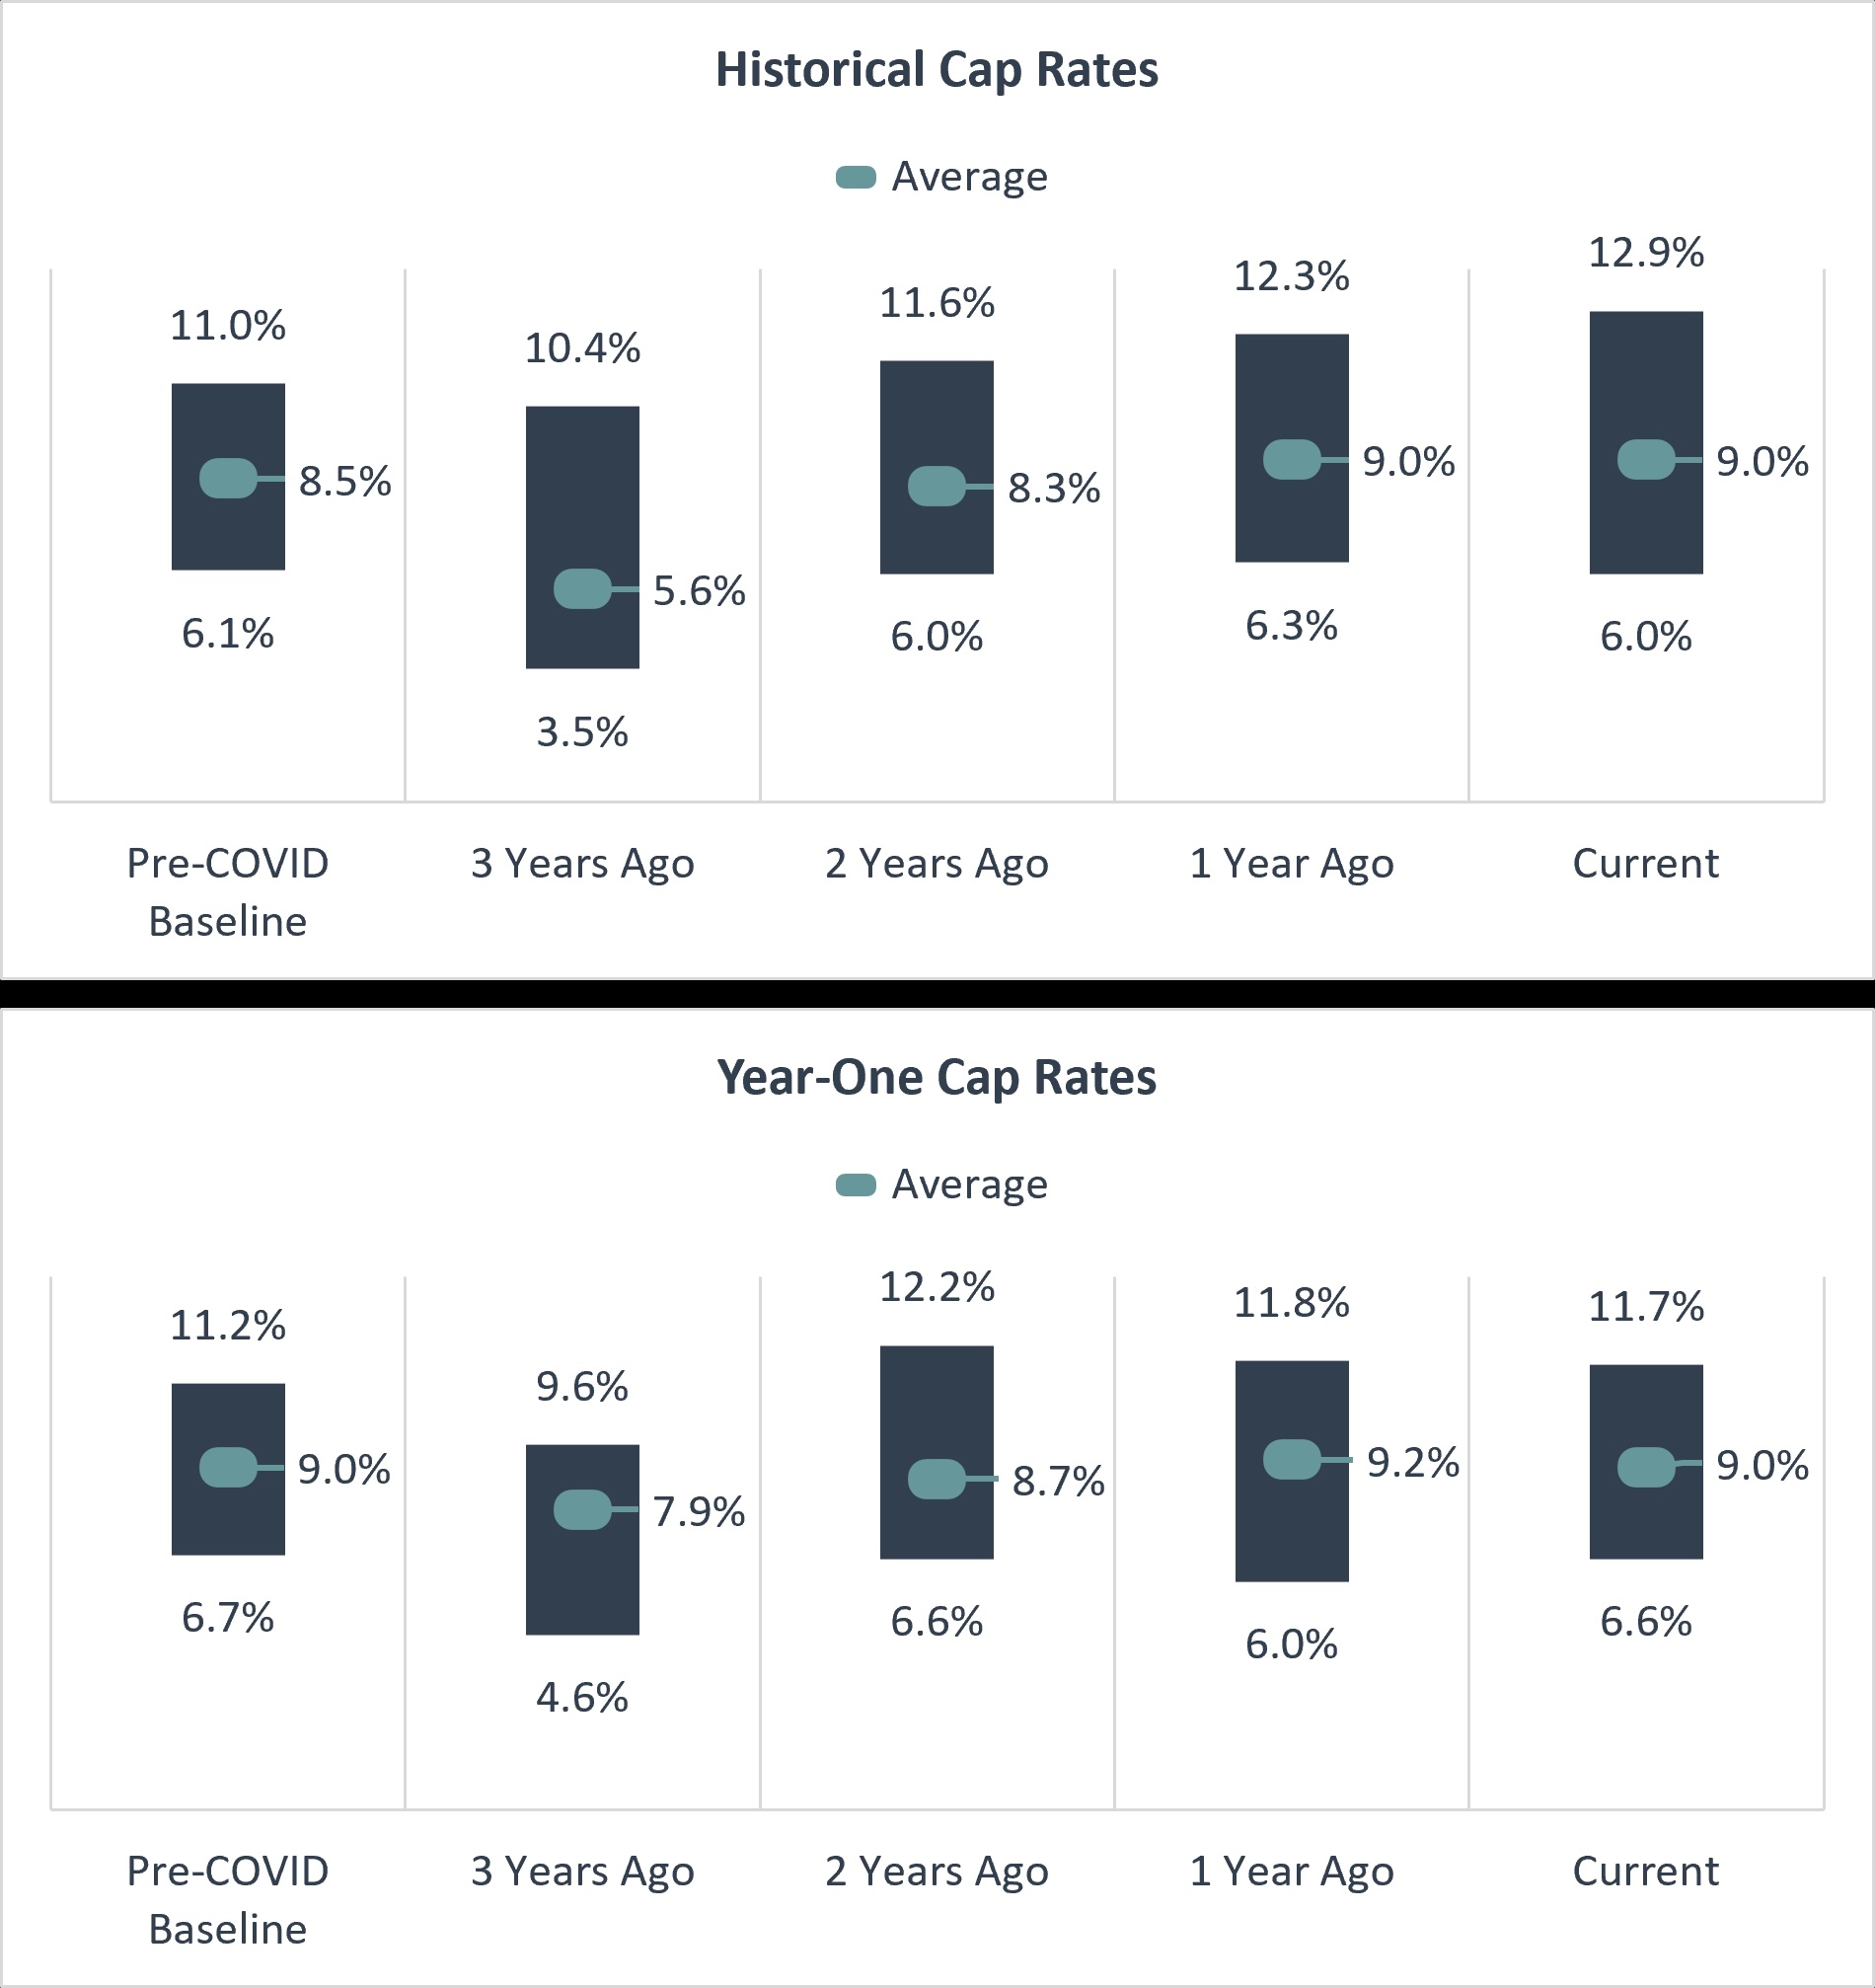Select the 5.6% average marker in Historical chart
Viewport: 1875px width, 1988px height.
[x=582, y=589]
